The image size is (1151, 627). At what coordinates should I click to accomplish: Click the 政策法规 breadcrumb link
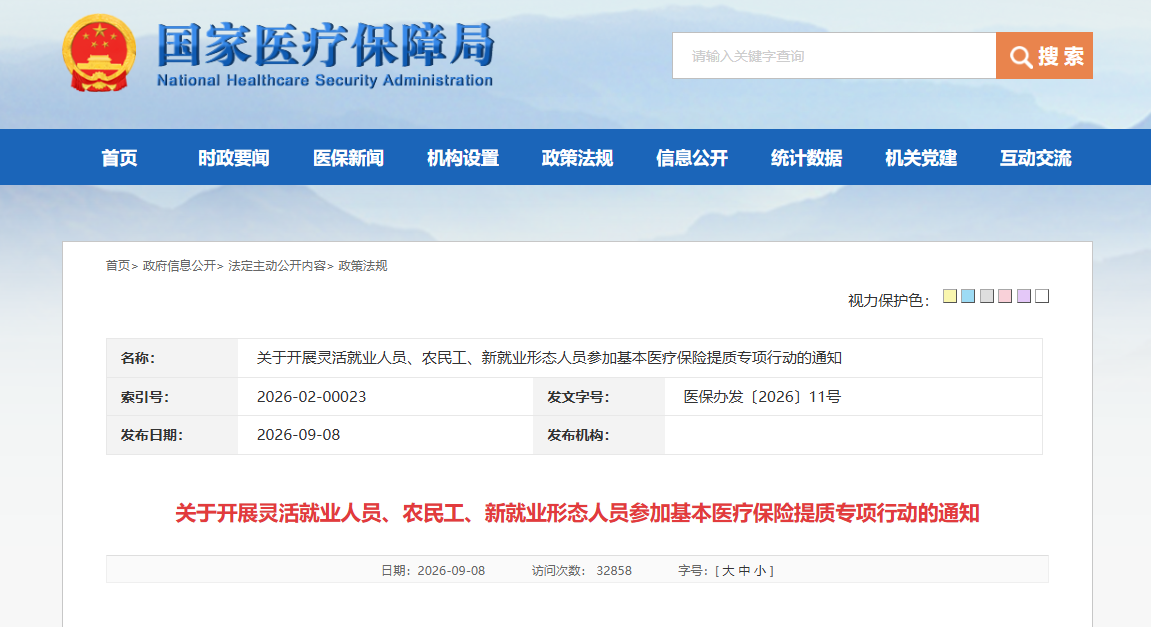(363, 266)
